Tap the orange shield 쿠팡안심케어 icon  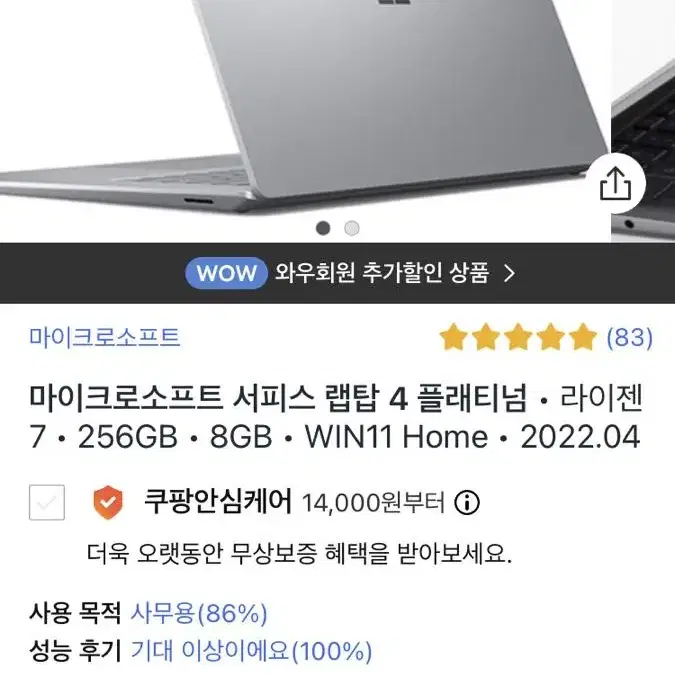[108, 502]
